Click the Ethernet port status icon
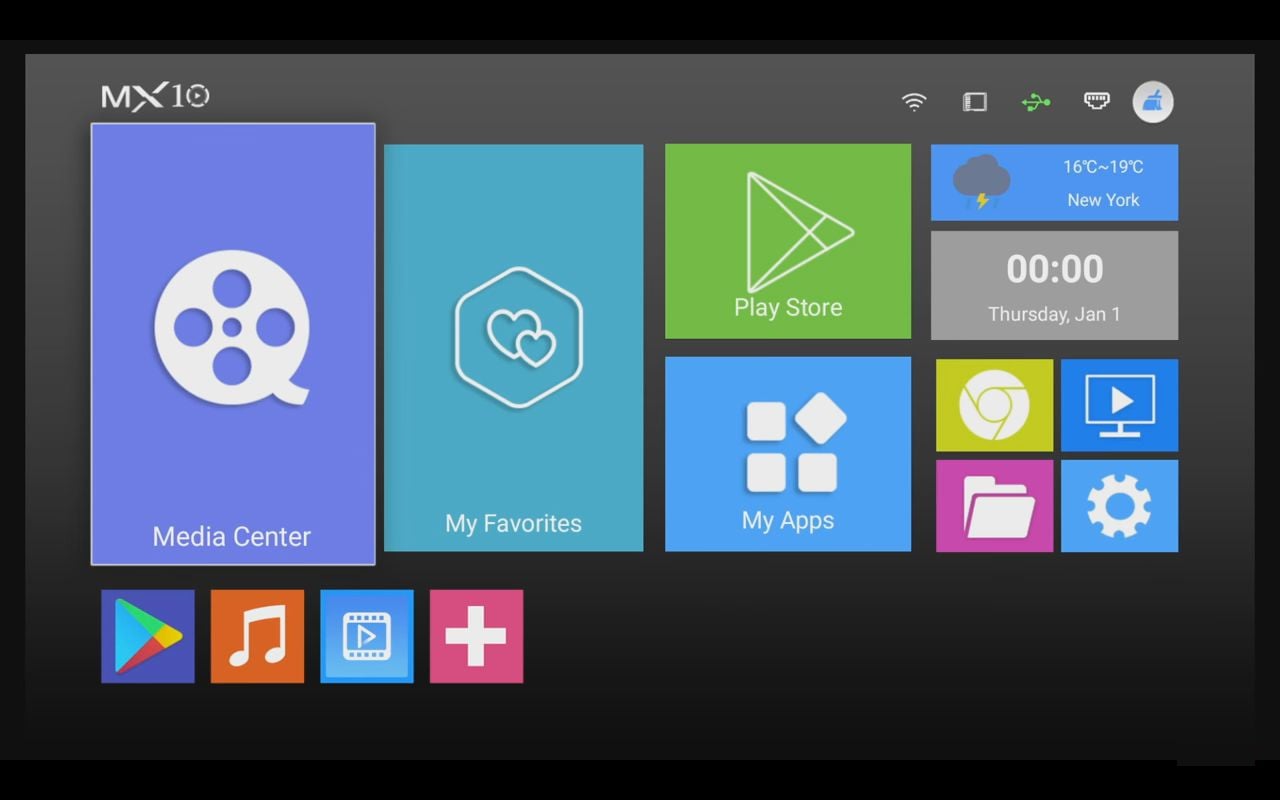The height and width of the screenshot is (800, 1280). (x=1097, y=100)
